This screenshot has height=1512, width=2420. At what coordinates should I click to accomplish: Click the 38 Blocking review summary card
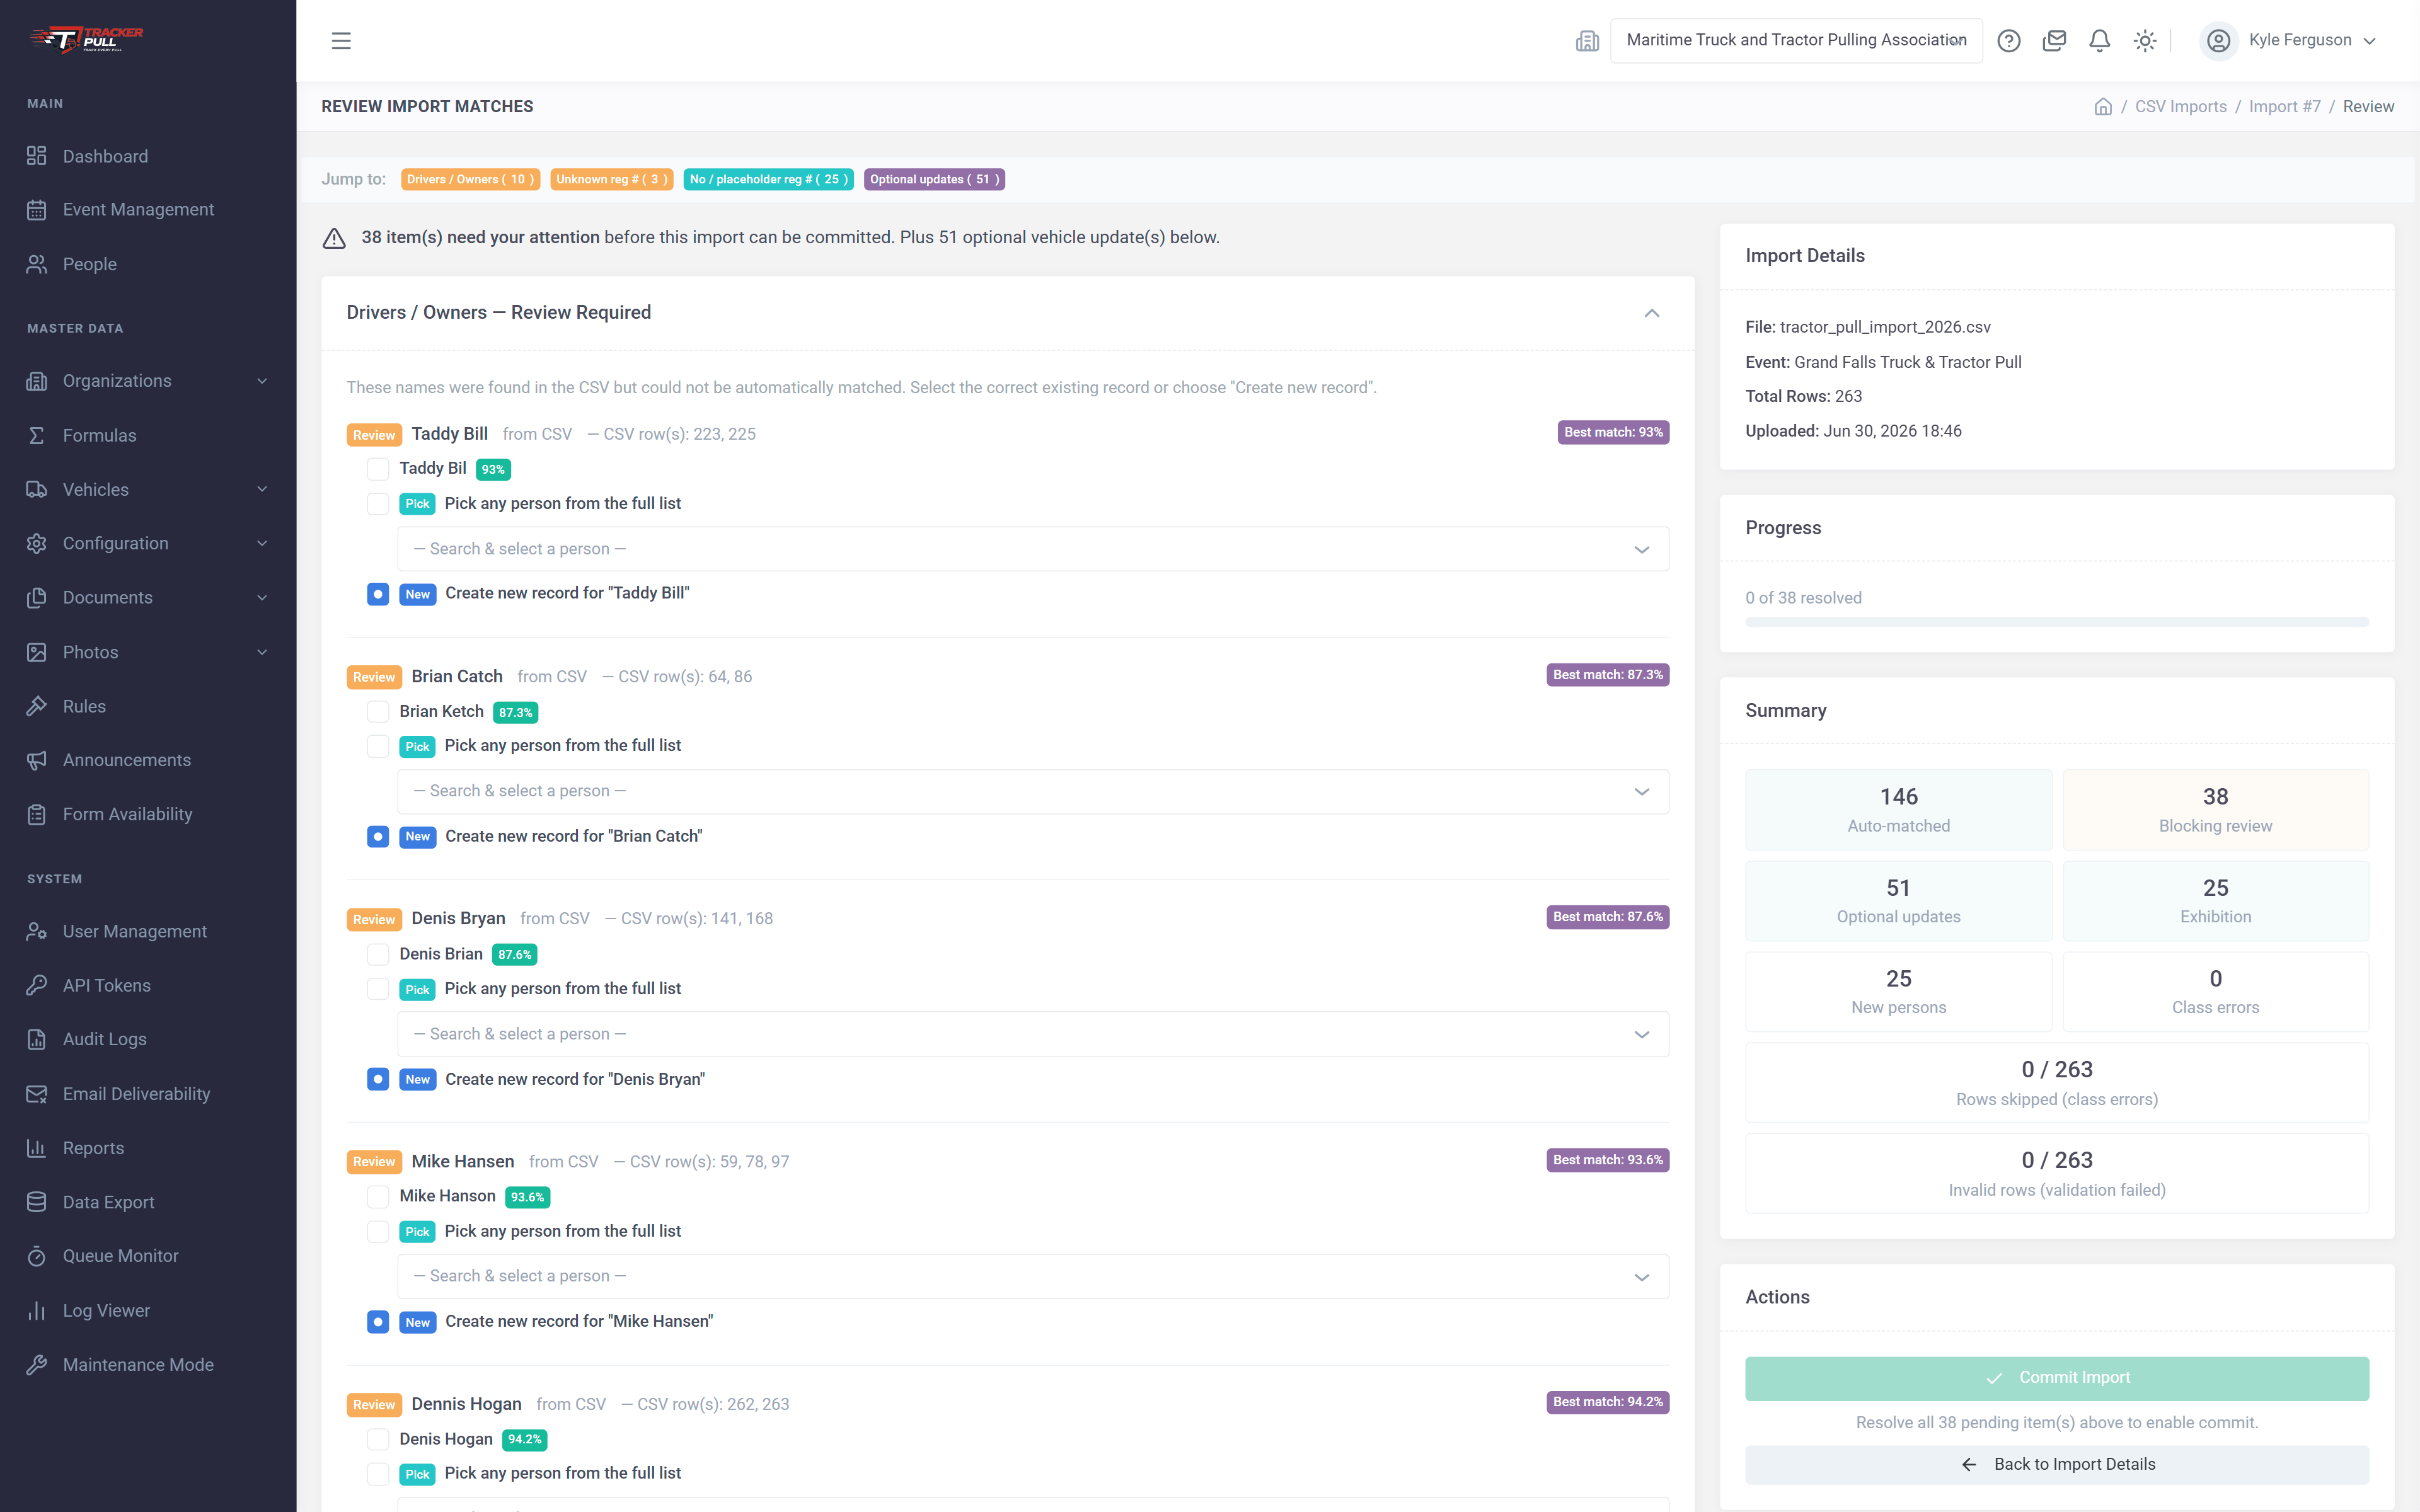tap(2215, 810)
